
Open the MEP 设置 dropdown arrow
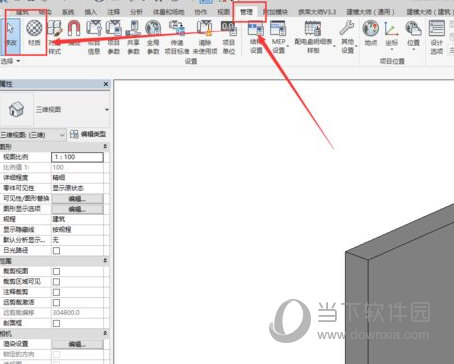288,46
